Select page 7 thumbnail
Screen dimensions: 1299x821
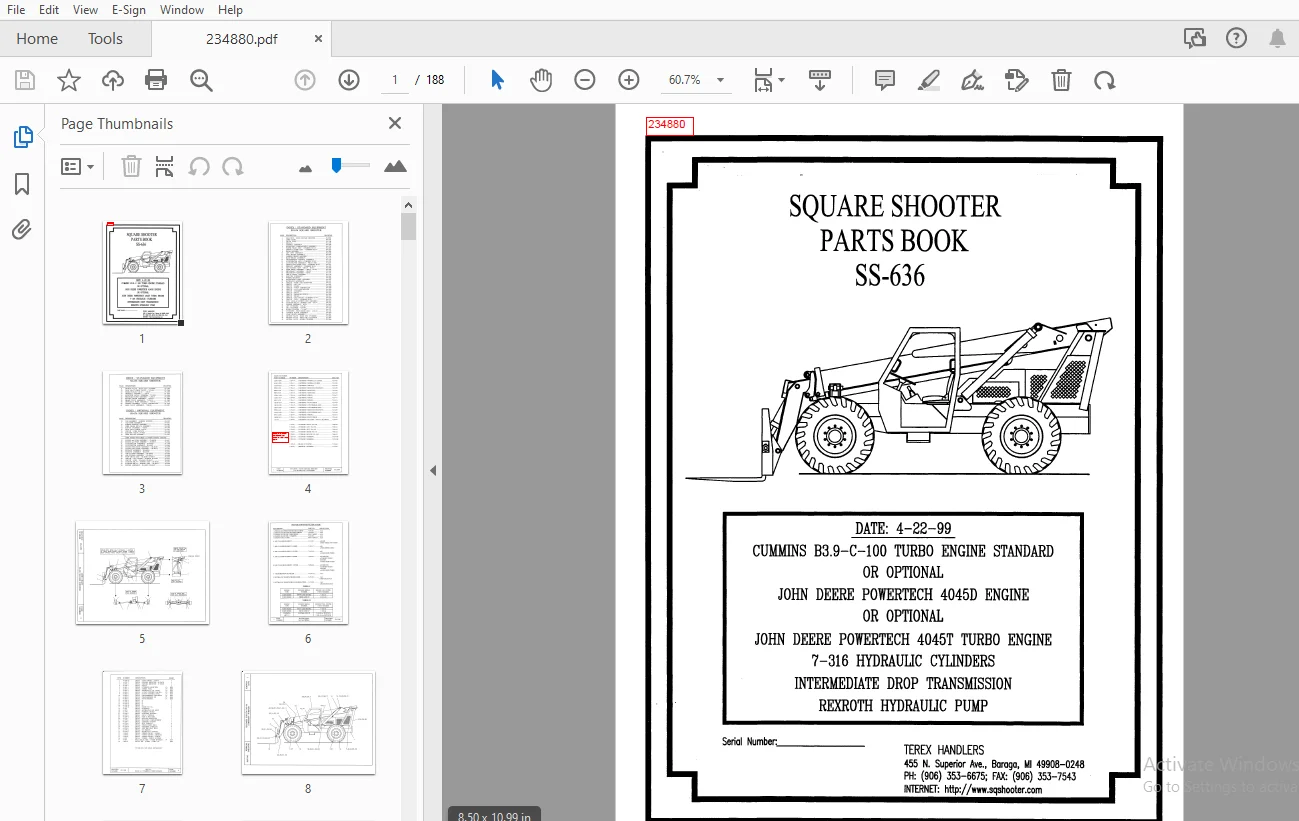tap(142, 722)
